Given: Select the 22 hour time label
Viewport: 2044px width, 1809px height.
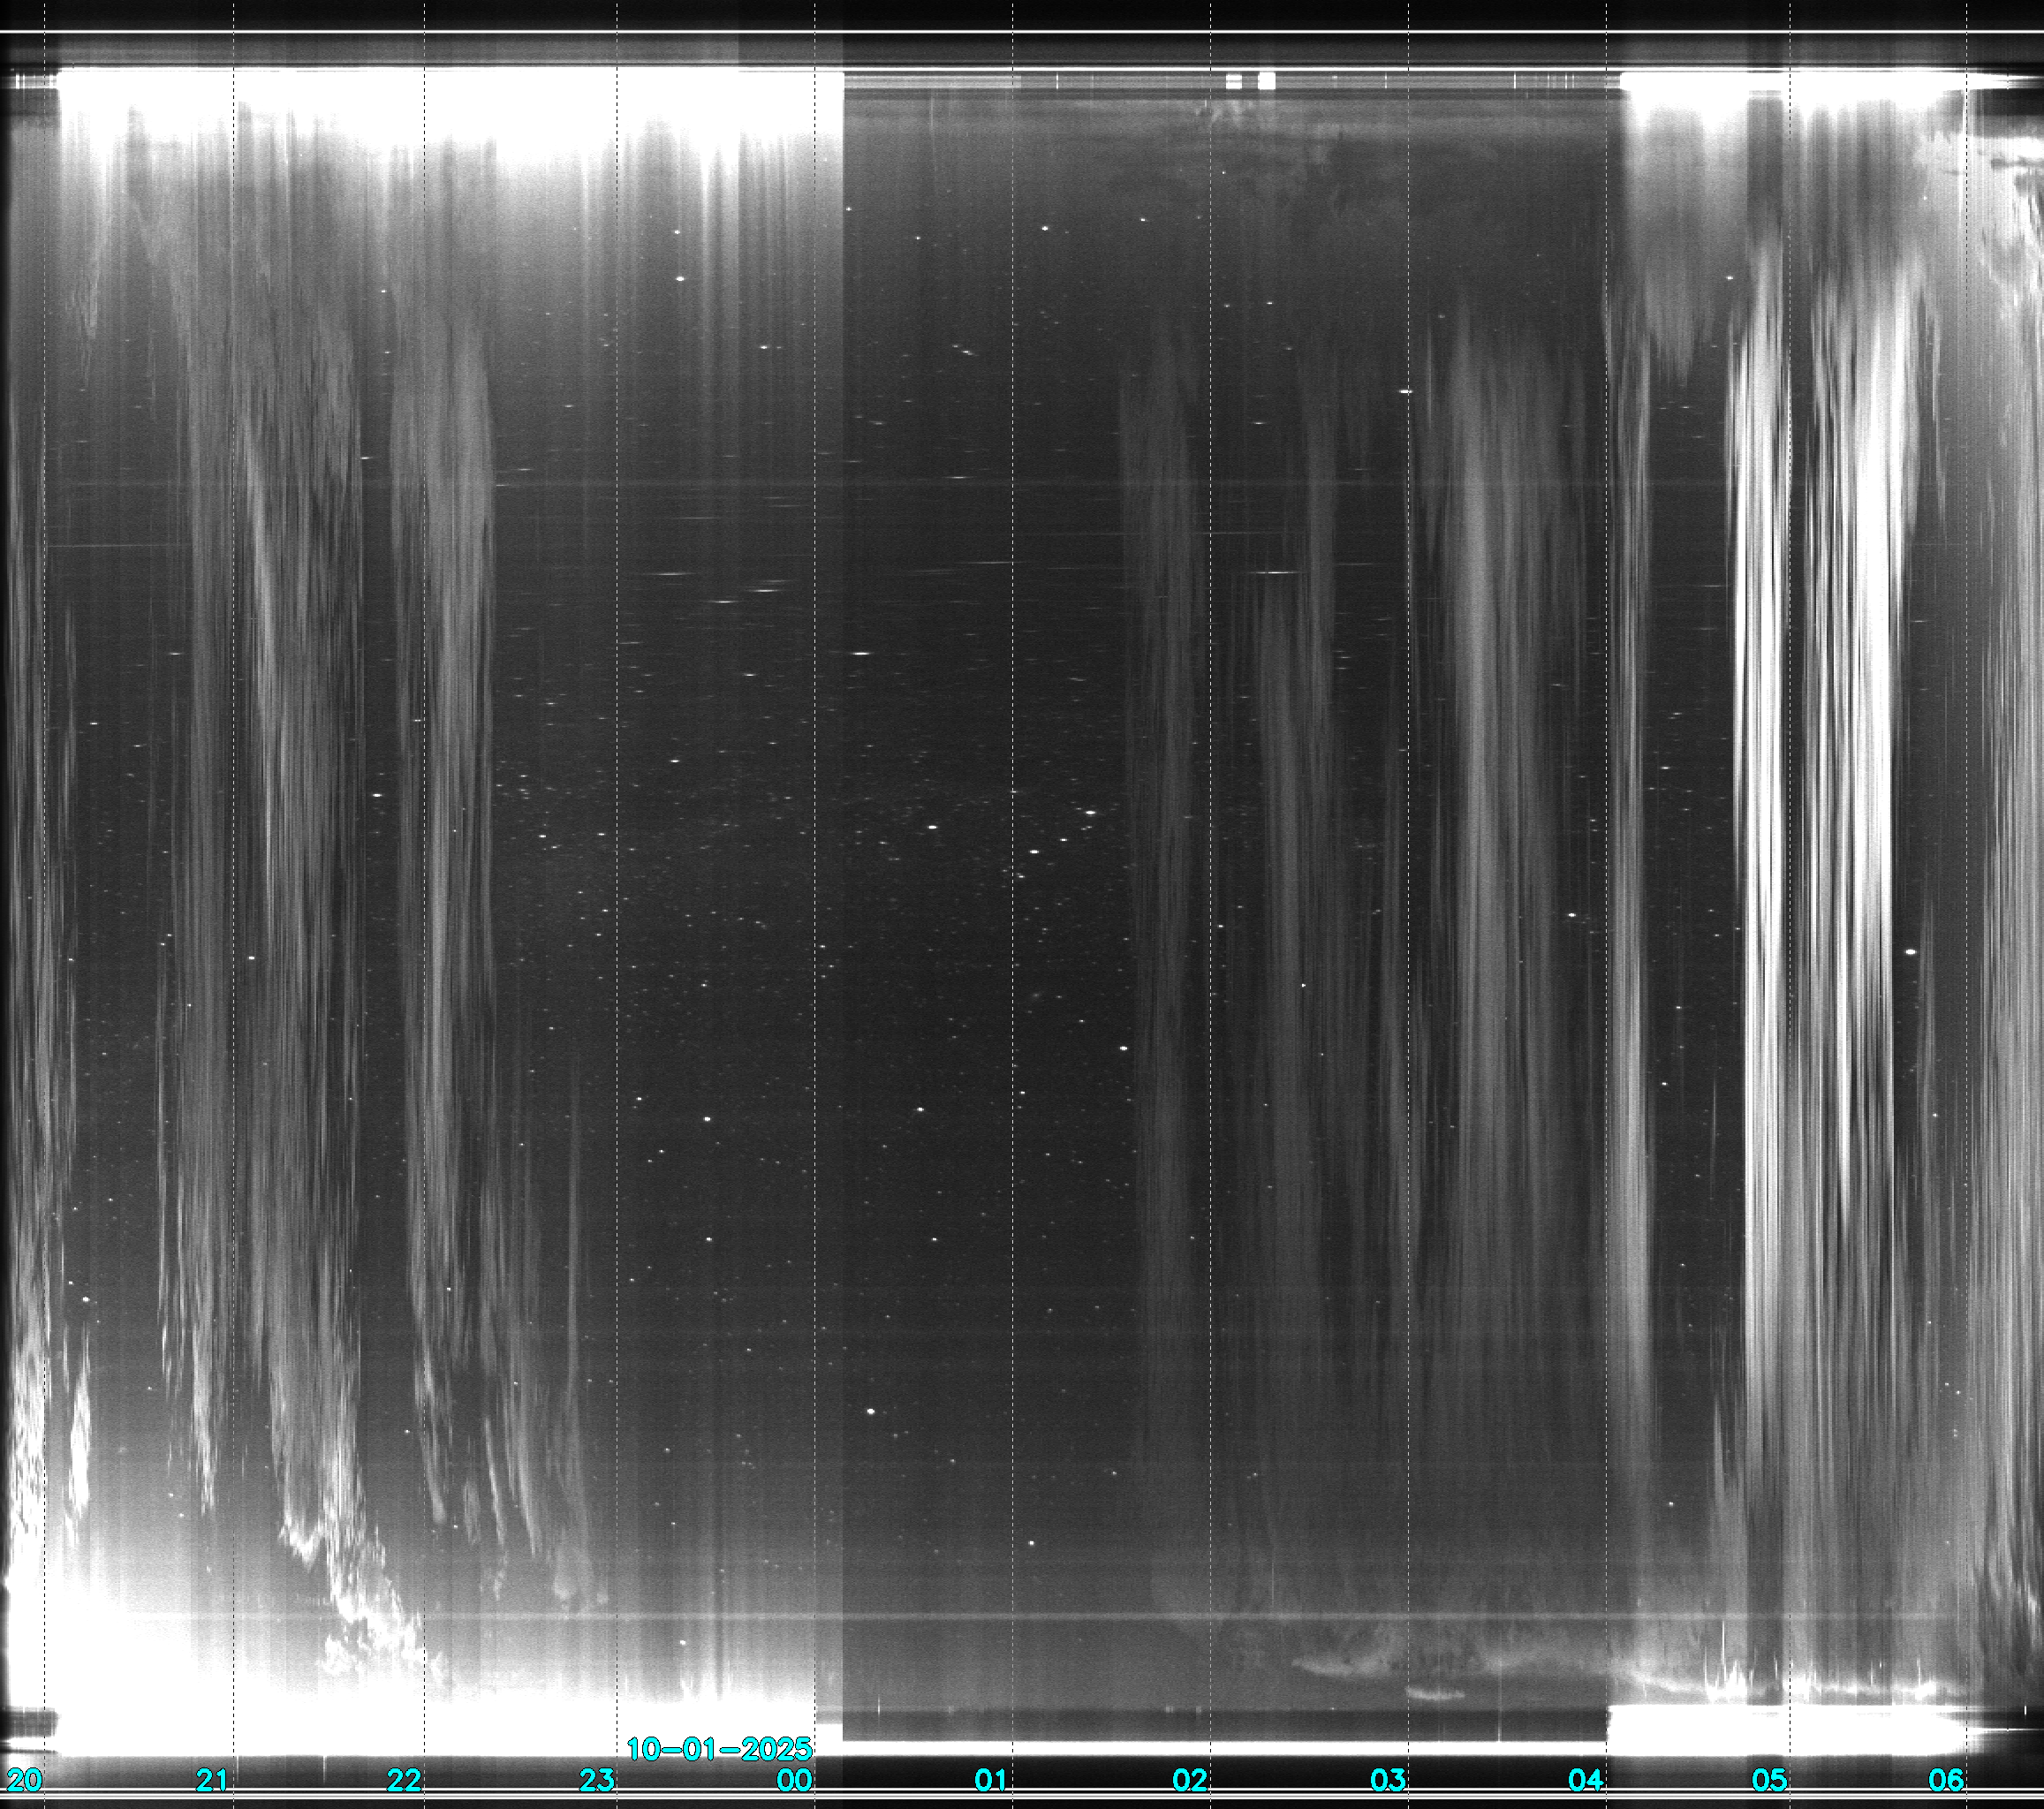Looking at the screenshot, I should pos(404,1779).
